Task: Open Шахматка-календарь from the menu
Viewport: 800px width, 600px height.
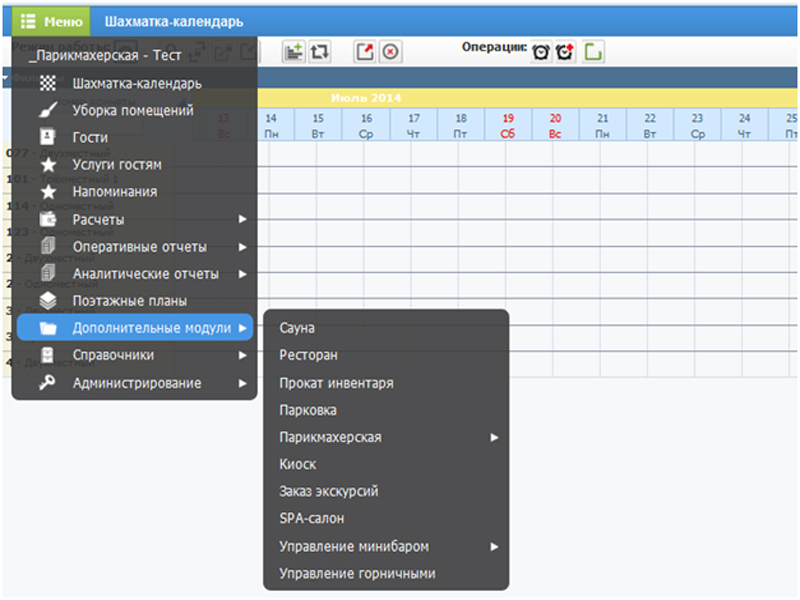Action: point(136,84)
